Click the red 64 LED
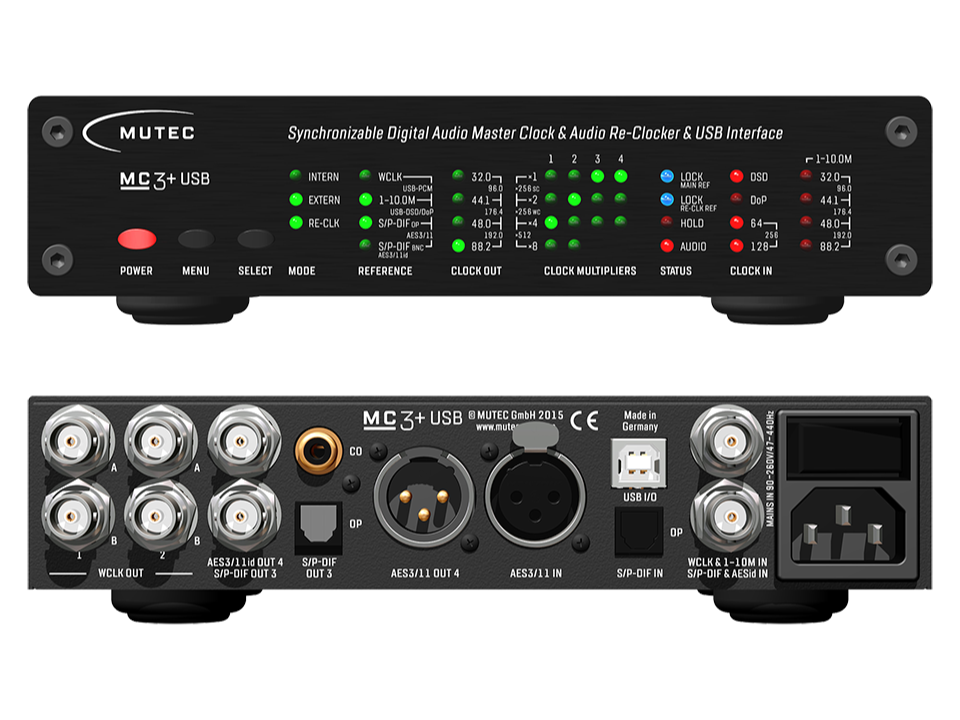Image resolution: width=960 pixels, height=720 pixels. [737, 222]
